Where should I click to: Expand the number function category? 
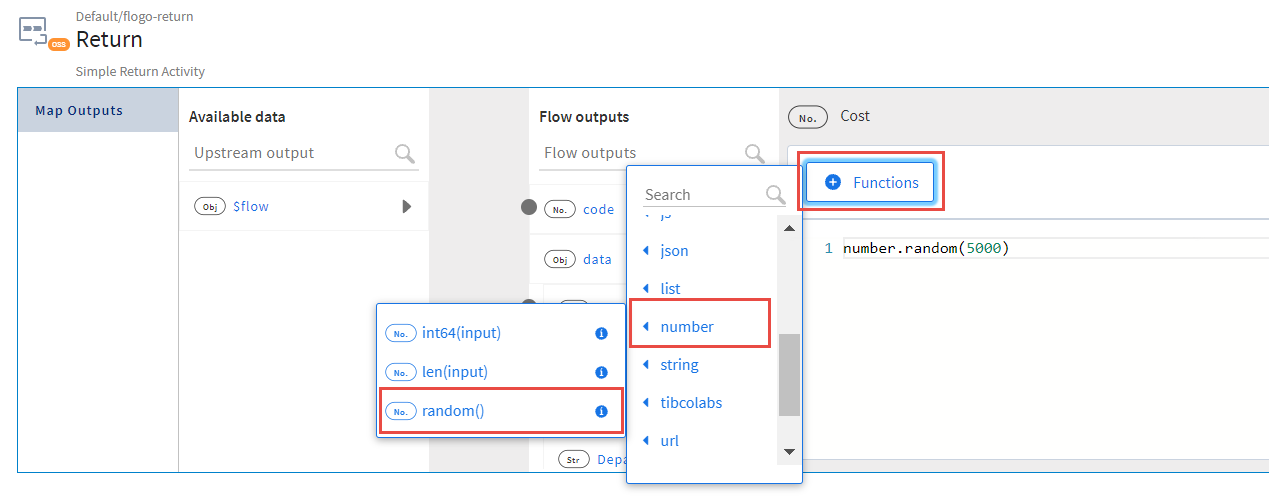tap(686, 326)
